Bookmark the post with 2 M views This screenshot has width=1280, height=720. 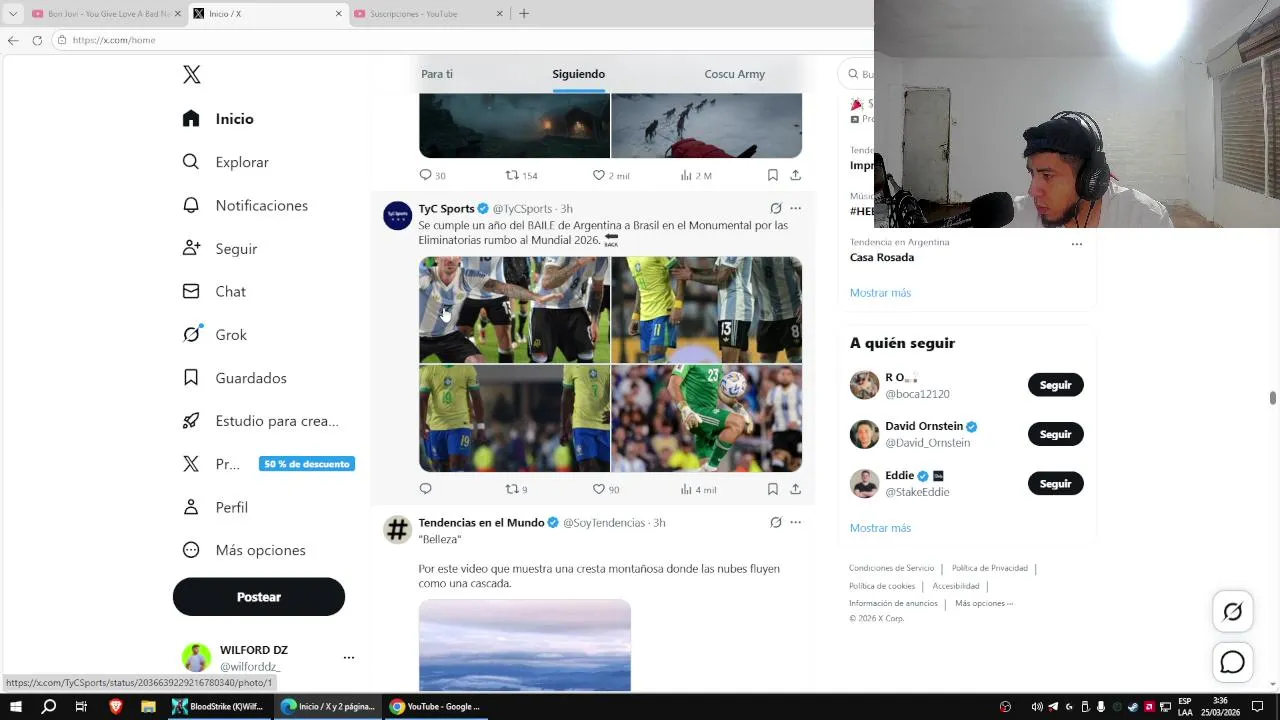point(772,175)
